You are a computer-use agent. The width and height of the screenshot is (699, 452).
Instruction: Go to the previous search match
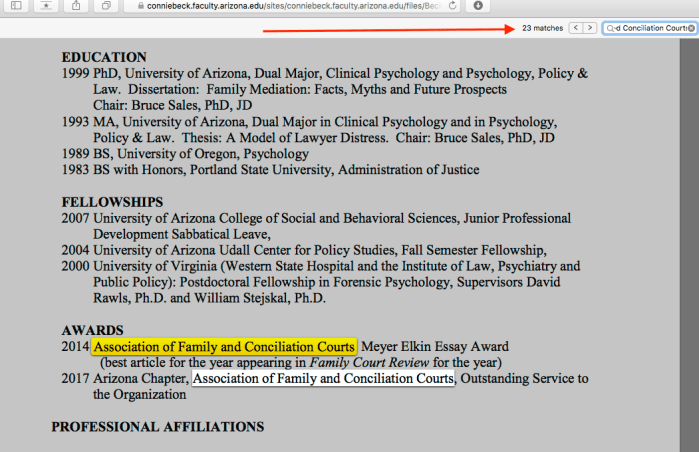575,28
